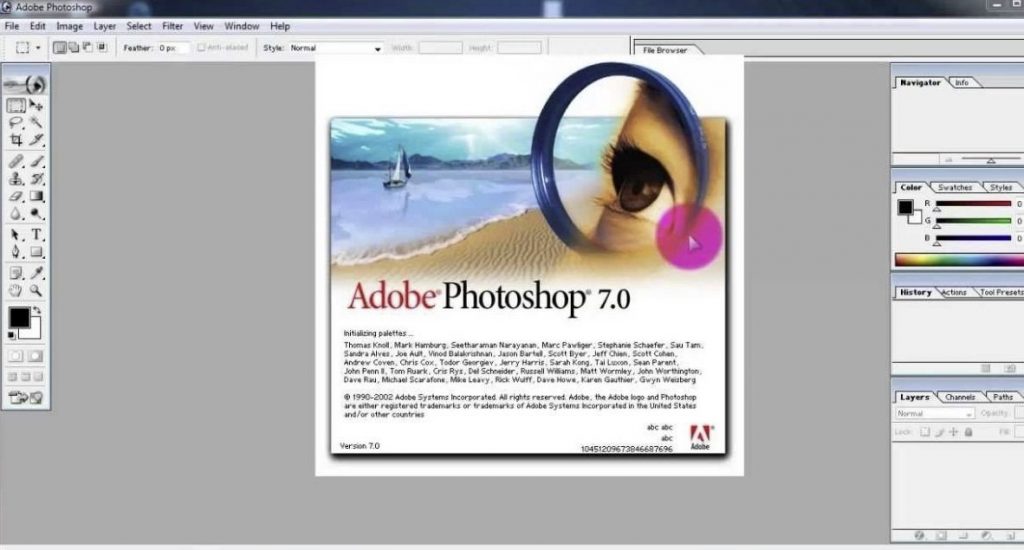The width and height of the screenshot is (1024, 550).
Task: Select the Slice tool
Action: point(36,140)
